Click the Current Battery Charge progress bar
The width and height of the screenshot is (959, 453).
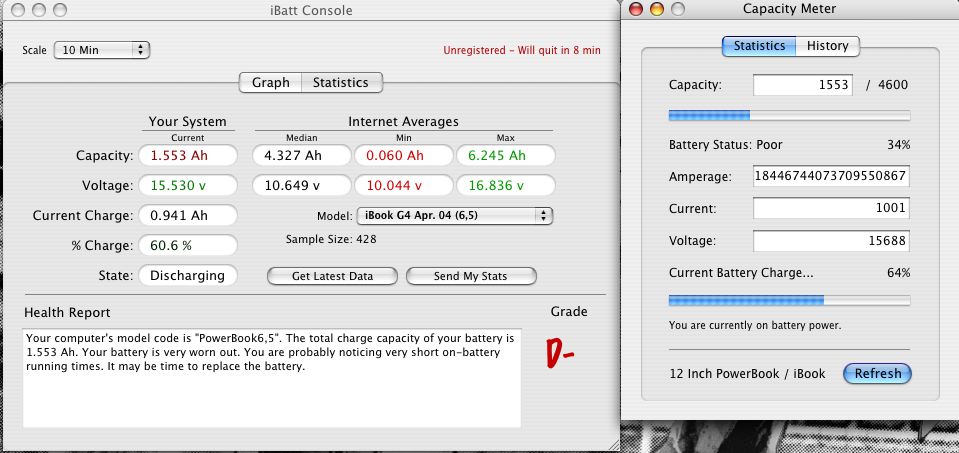tap(789, 300)
